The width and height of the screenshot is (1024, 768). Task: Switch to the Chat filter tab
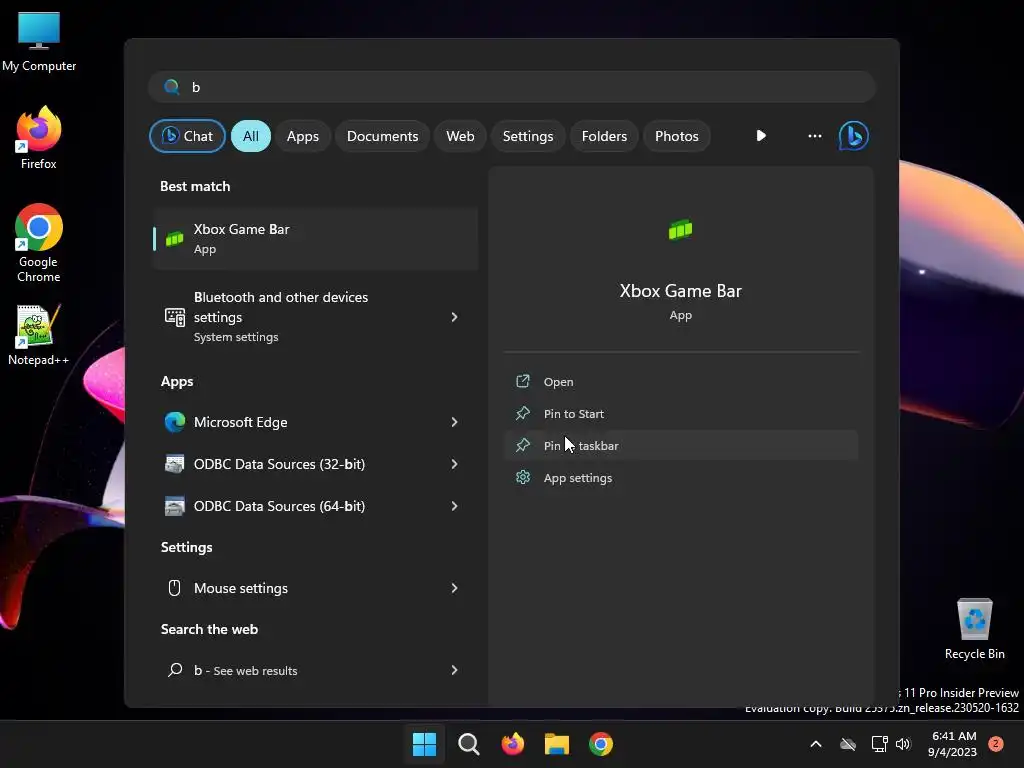187,136
